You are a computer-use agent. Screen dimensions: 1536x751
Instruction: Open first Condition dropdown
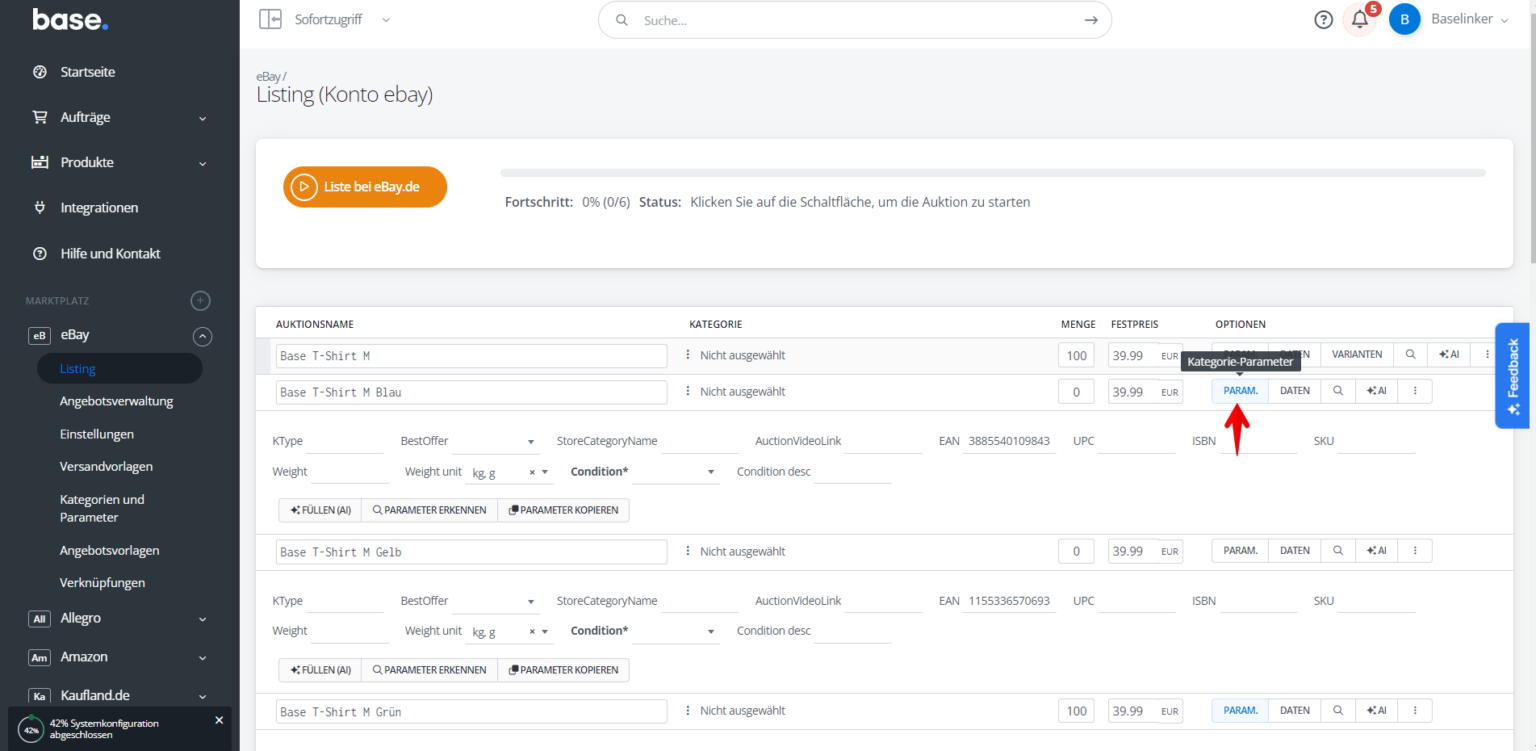(x=675, y=472)
